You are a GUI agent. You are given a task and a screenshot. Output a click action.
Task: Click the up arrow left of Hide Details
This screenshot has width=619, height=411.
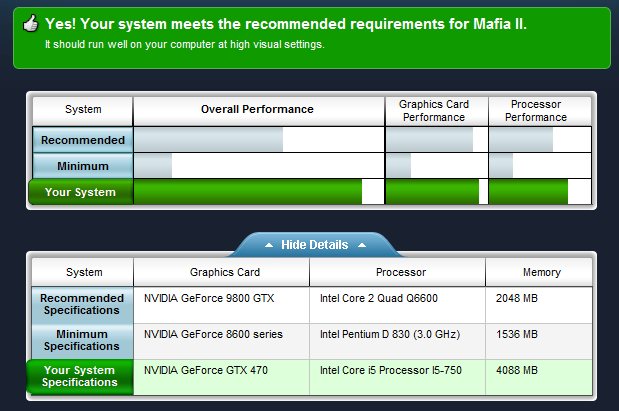tap(269, 245)
